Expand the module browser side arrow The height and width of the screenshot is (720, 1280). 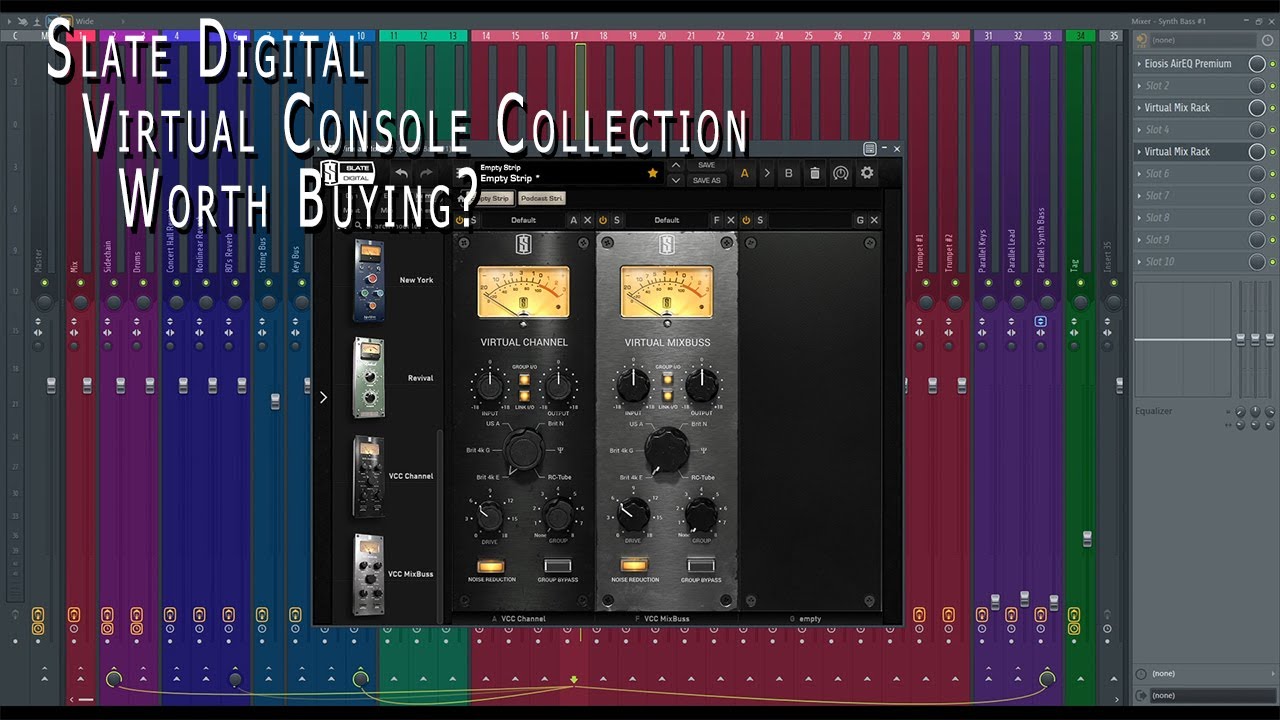point(323,397)
